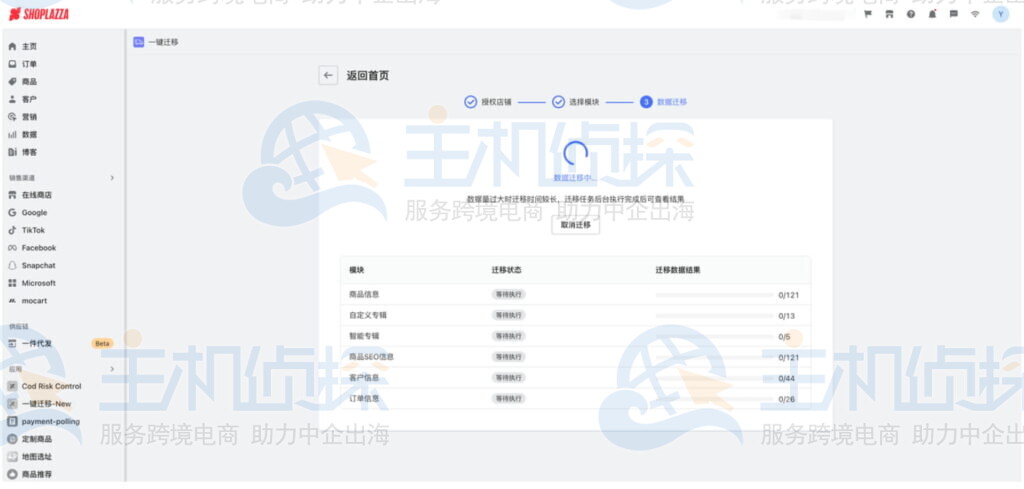Expand the 应用 section chevron
Screen dimensions: 1024x489
click(112, 369)
